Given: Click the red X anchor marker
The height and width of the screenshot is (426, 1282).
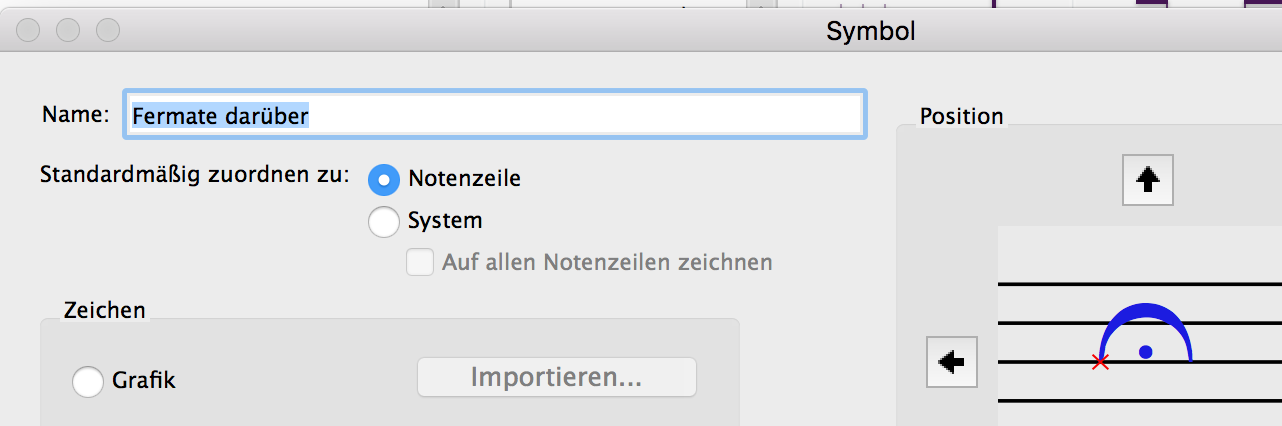Looking at the screenshot, I should click(1101, 363).
